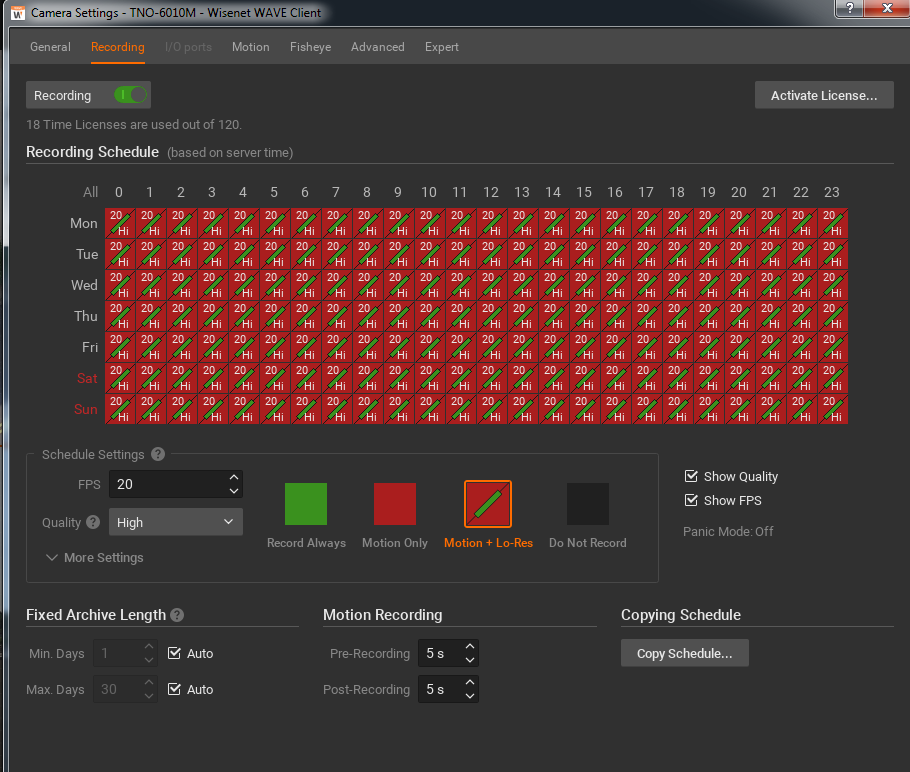910x772 pixels.
Task: Select the hour 12 column header
Action: point(491,192)
